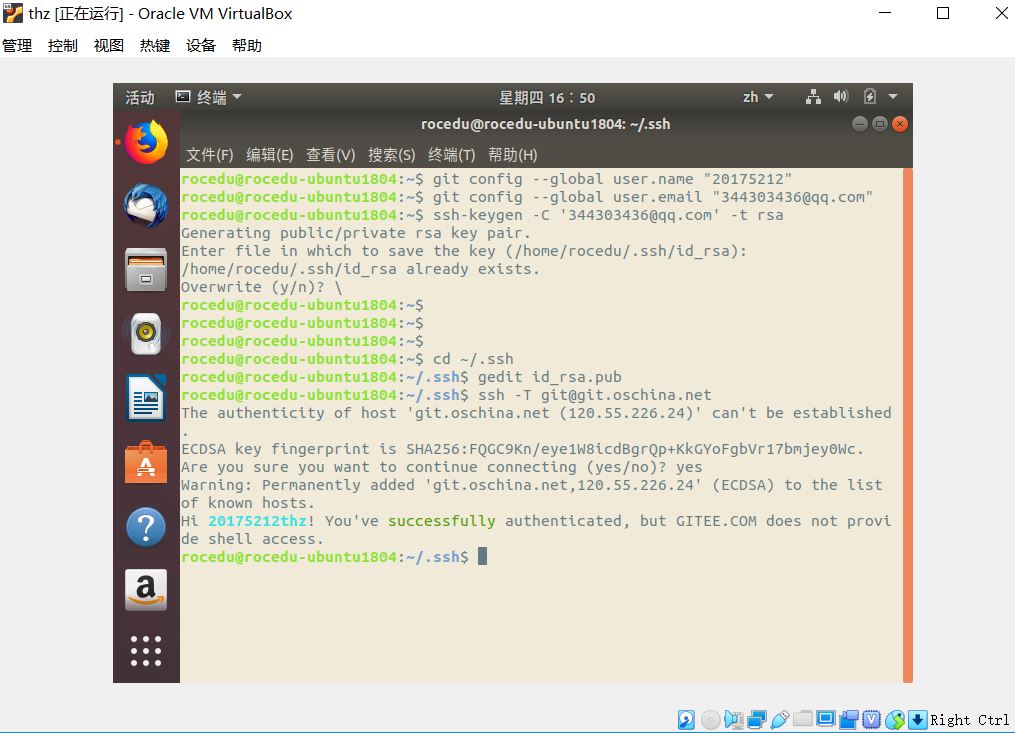Click the Right Ctrl host key label

(x=970, y=720)
